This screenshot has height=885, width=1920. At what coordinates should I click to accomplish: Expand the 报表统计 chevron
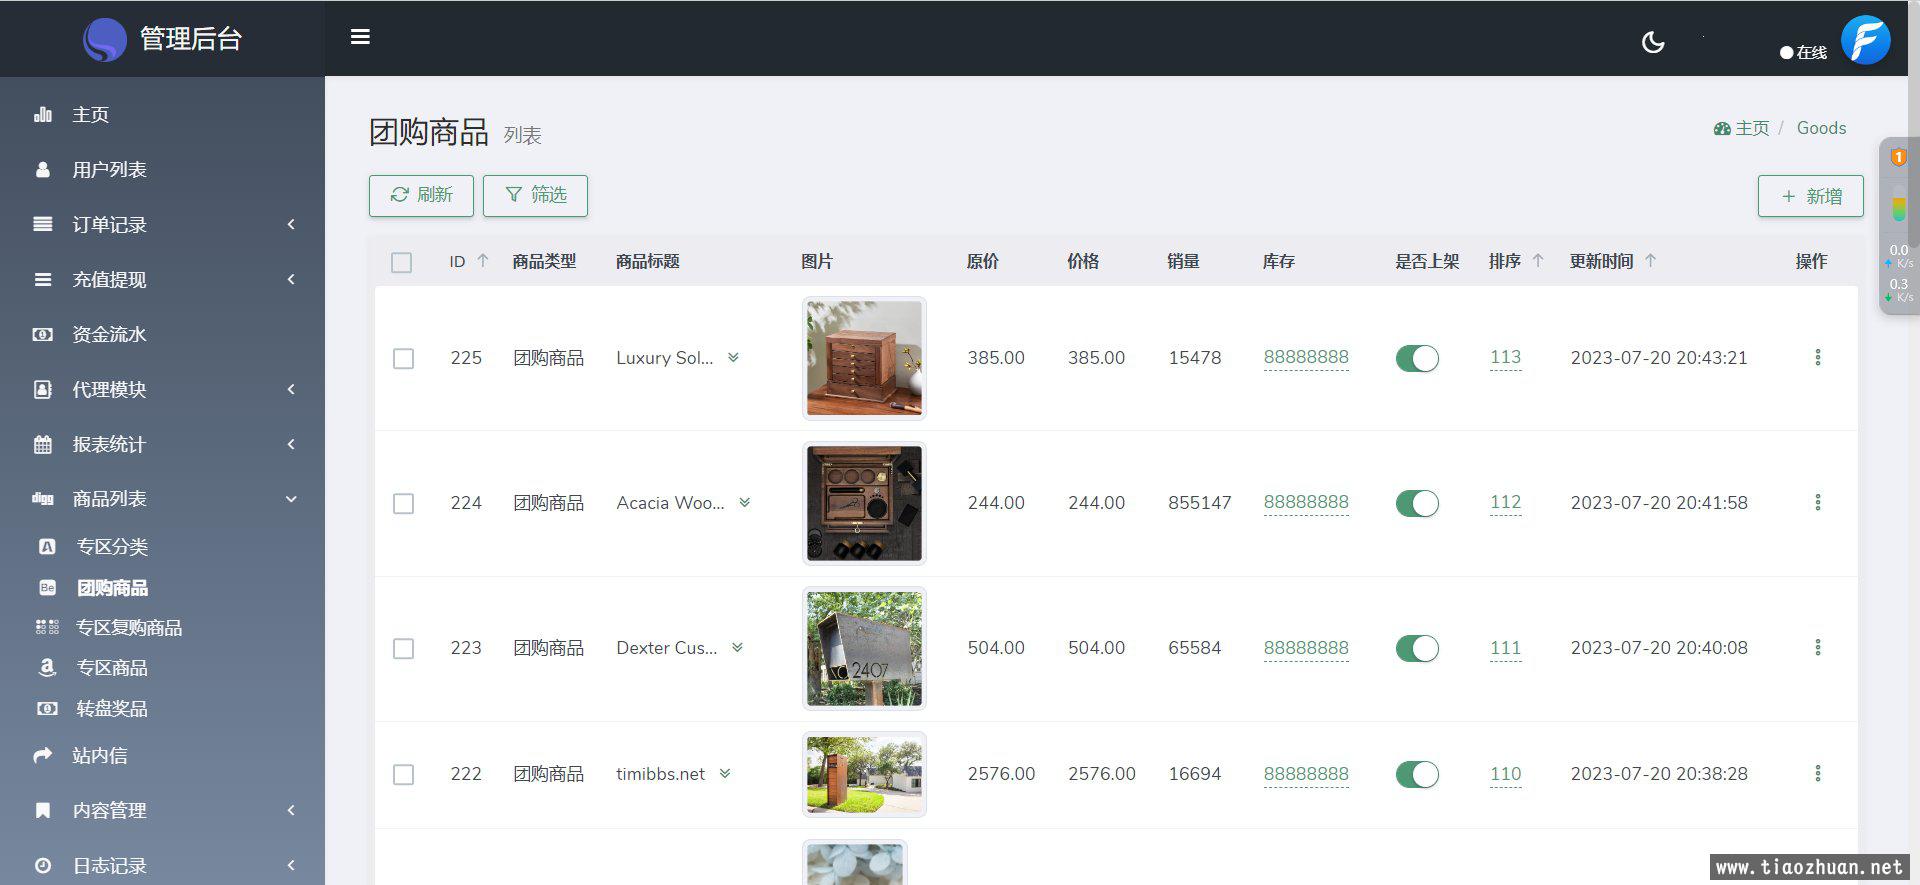291,445
